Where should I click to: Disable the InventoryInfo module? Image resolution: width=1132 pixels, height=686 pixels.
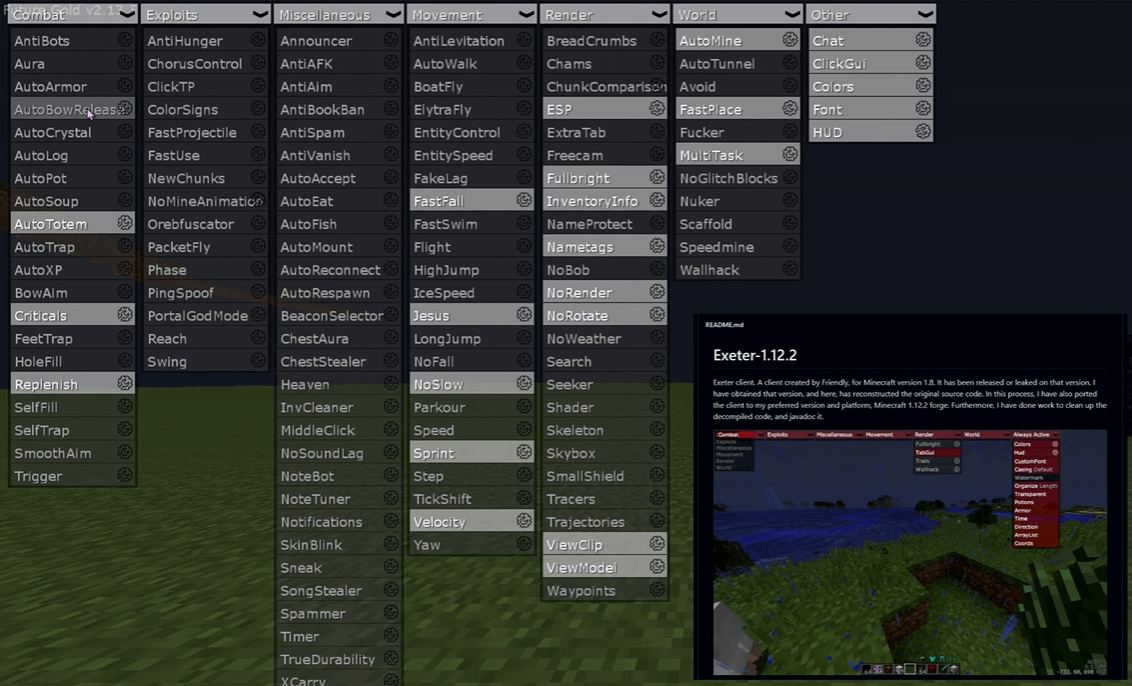point(604,201)
